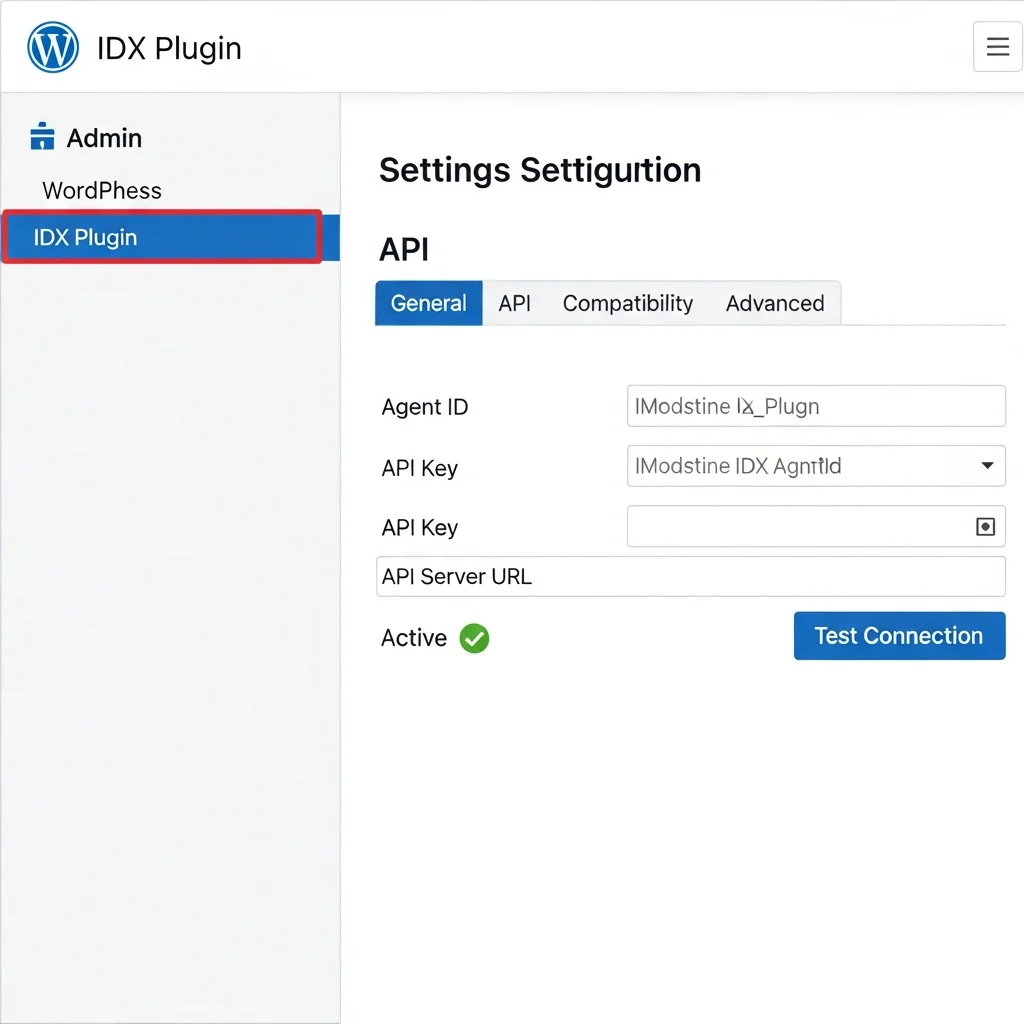Click the square icon in API Key field
Image resolution: width=1024 pixels, height=1024 pixels.
[x=985, y=526]
